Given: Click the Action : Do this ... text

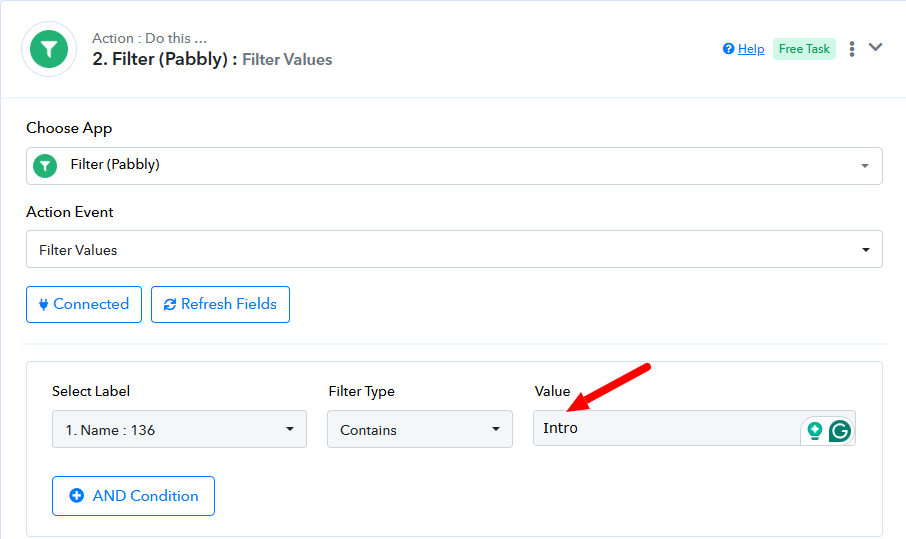Looking at the screenshot, I should point(150,38).
